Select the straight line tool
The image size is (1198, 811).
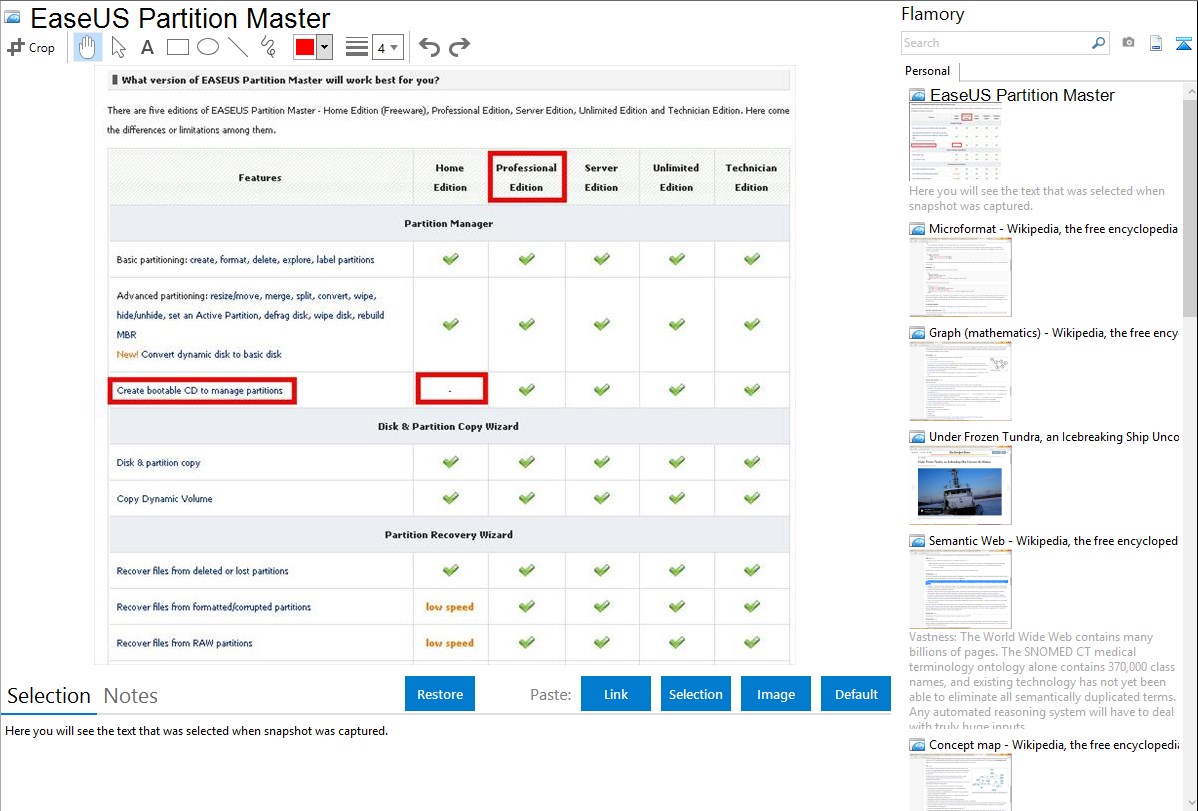[238, 47]
